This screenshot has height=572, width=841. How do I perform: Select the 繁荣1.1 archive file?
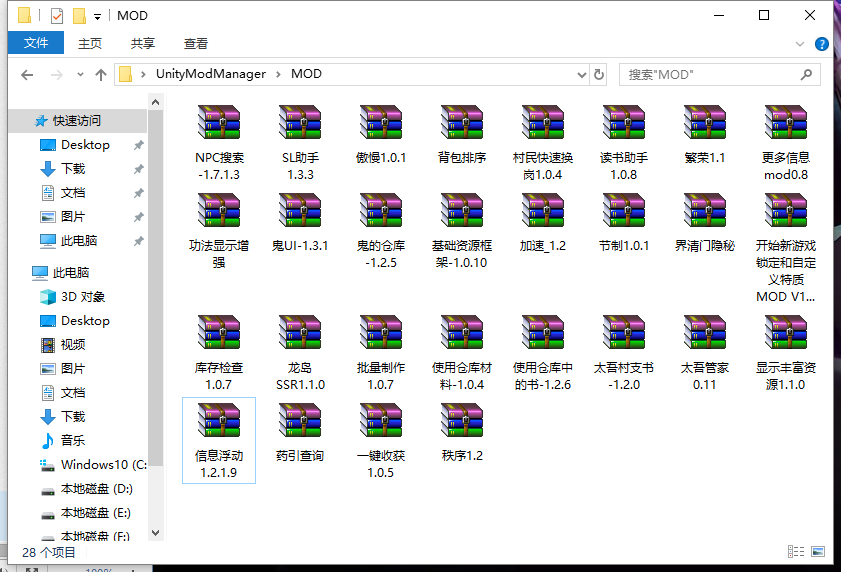[705, 134]
